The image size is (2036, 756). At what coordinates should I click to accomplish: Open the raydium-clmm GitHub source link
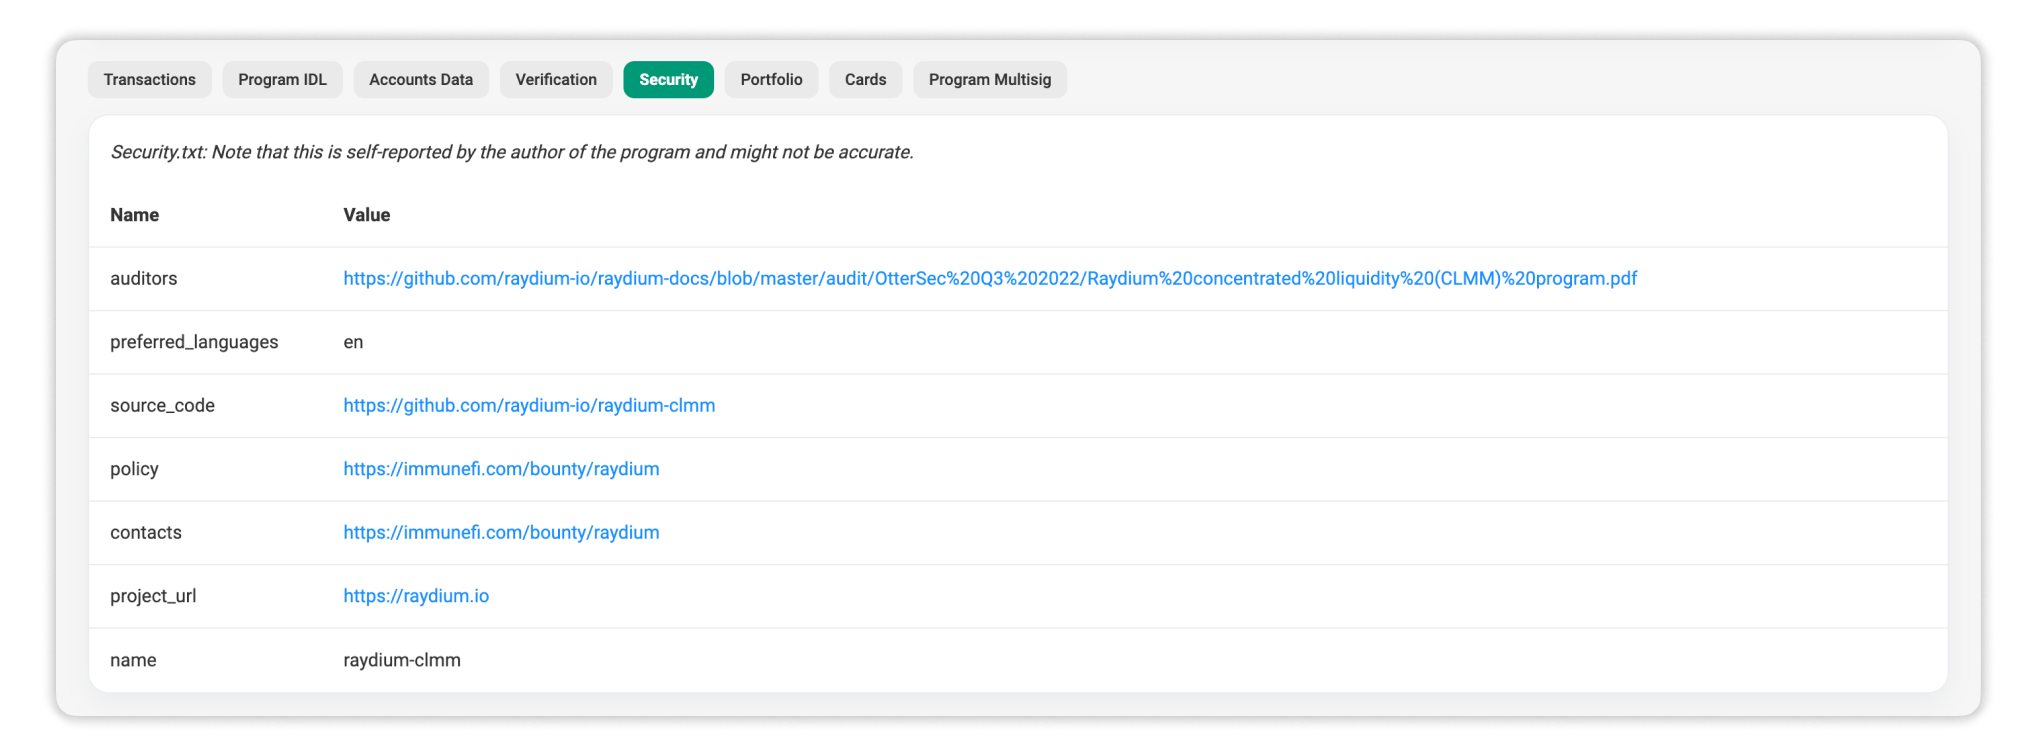[x=529, y=406]
